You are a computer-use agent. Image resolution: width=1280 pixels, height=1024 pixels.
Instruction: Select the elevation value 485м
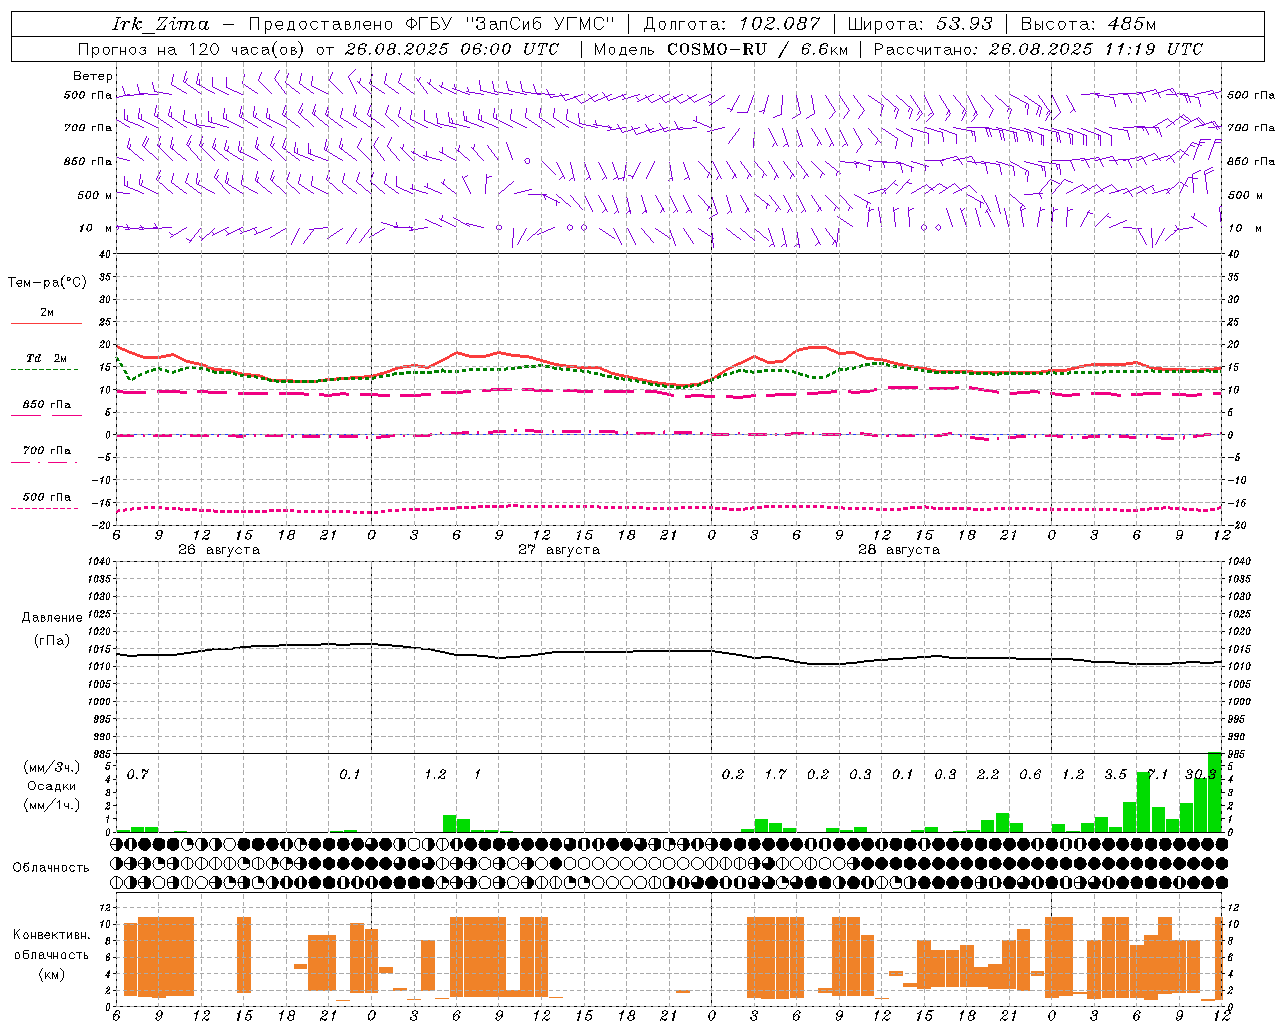pyautogui.click(x=1132, y=23)
